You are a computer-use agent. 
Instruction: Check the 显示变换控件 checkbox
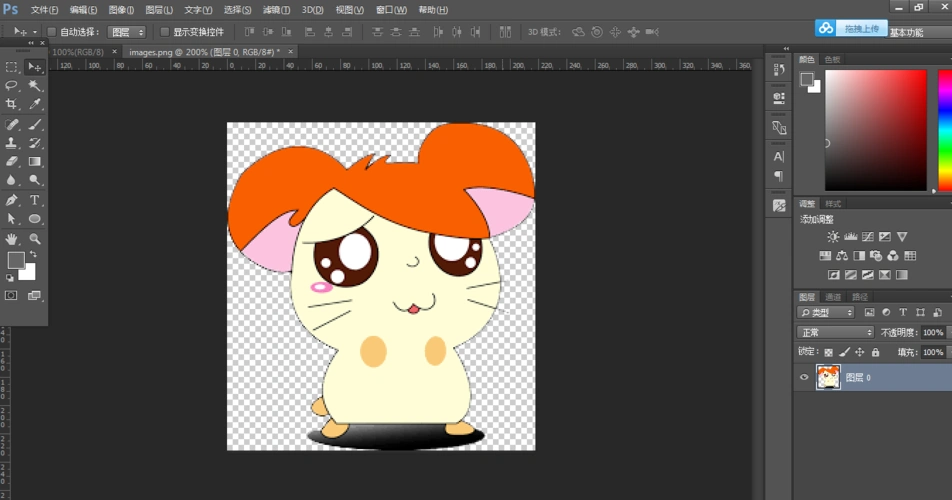tap(165, 32)
